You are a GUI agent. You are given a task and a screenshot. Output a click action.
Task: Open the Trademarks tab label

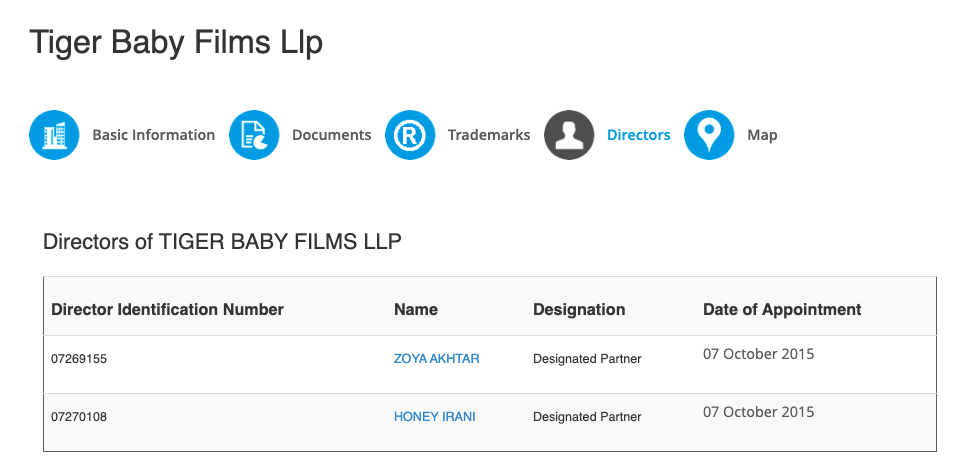(489, 135)
